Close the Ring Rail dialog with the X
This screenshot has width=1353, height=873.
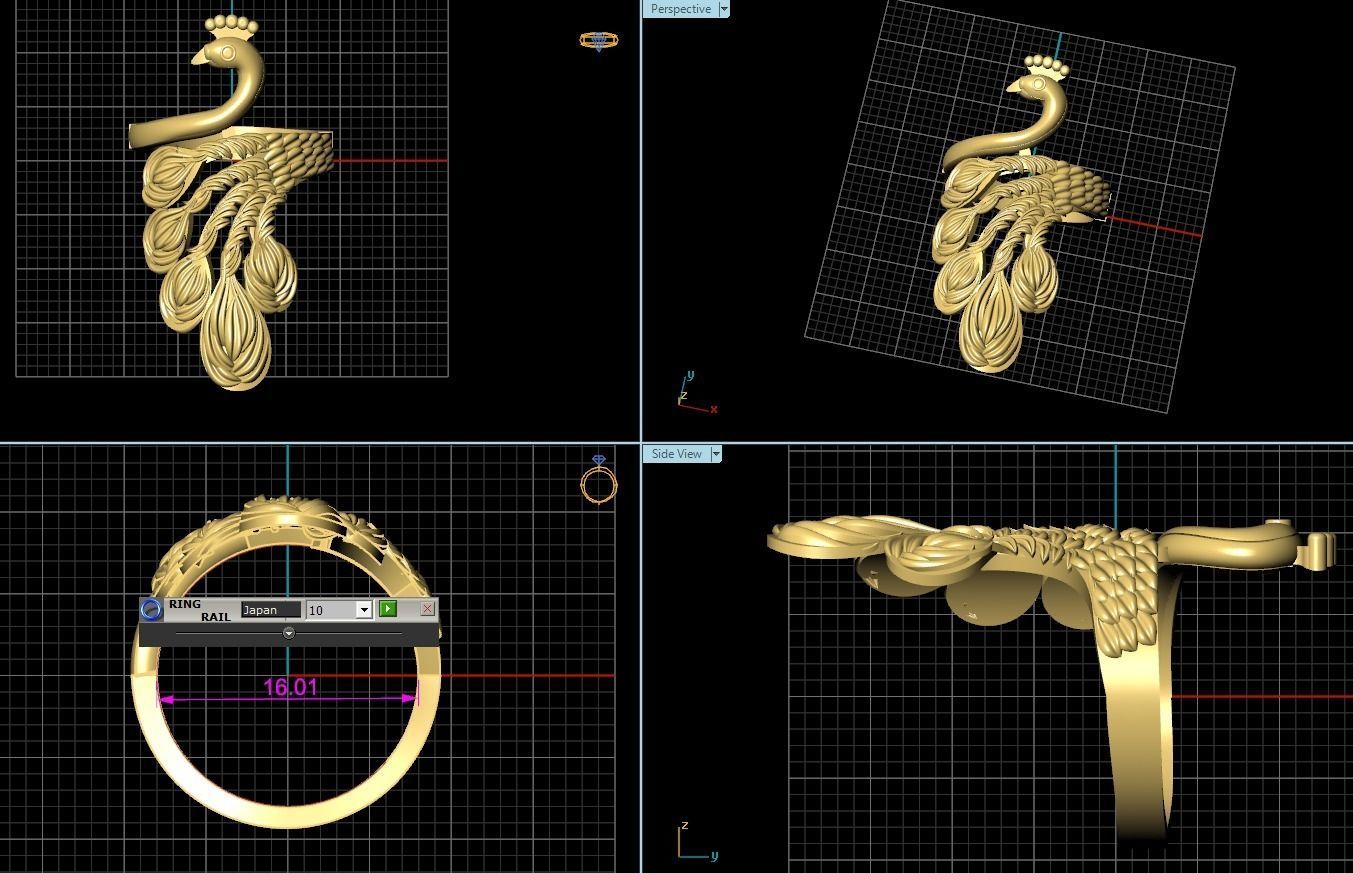point(428,608)
